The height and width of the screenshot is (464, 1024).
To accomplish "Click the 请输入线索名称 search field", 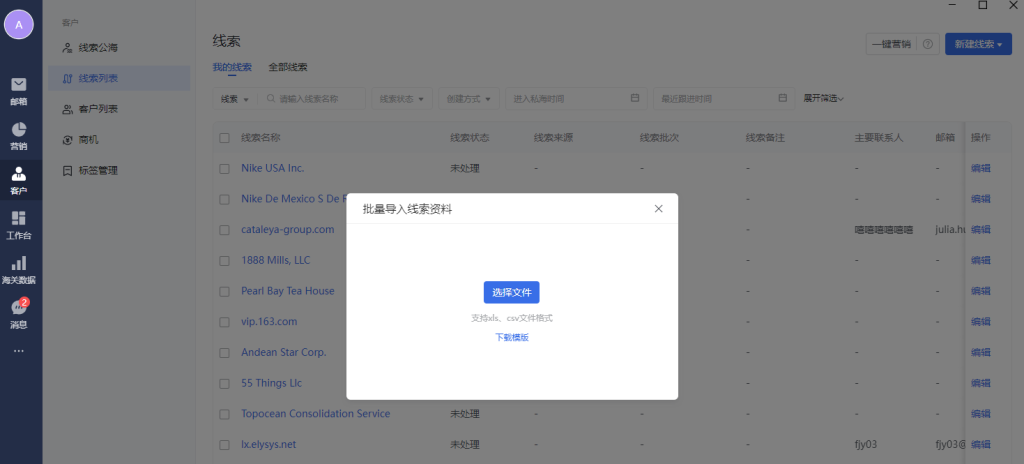I will coord(315,99).
